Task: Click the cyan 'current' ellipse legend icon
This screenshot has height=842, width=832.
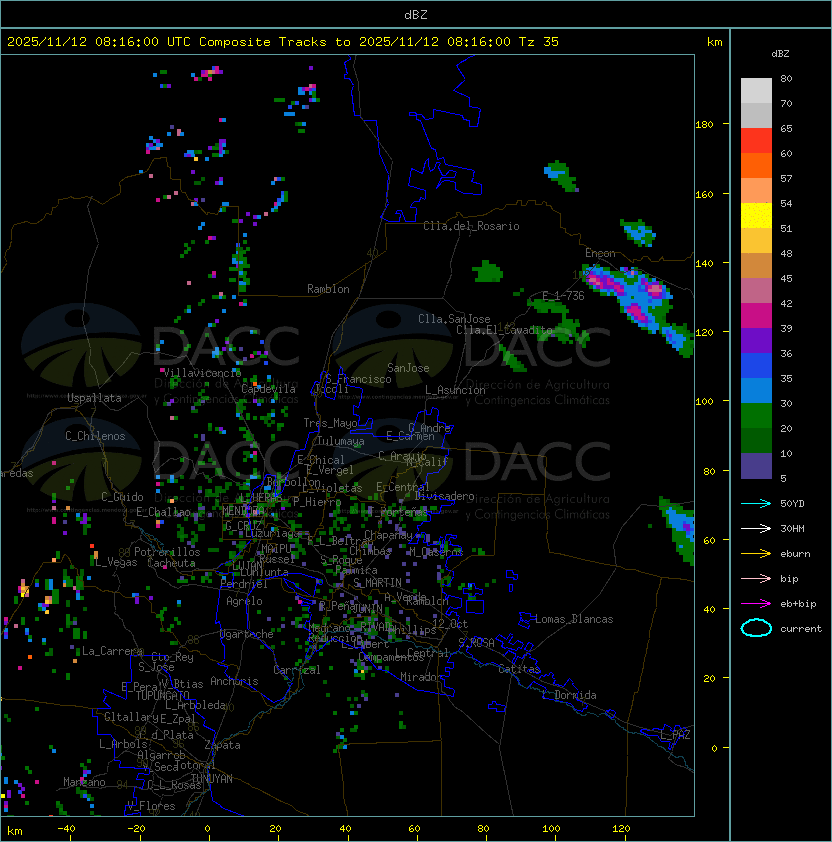Action: pos(756,628)
